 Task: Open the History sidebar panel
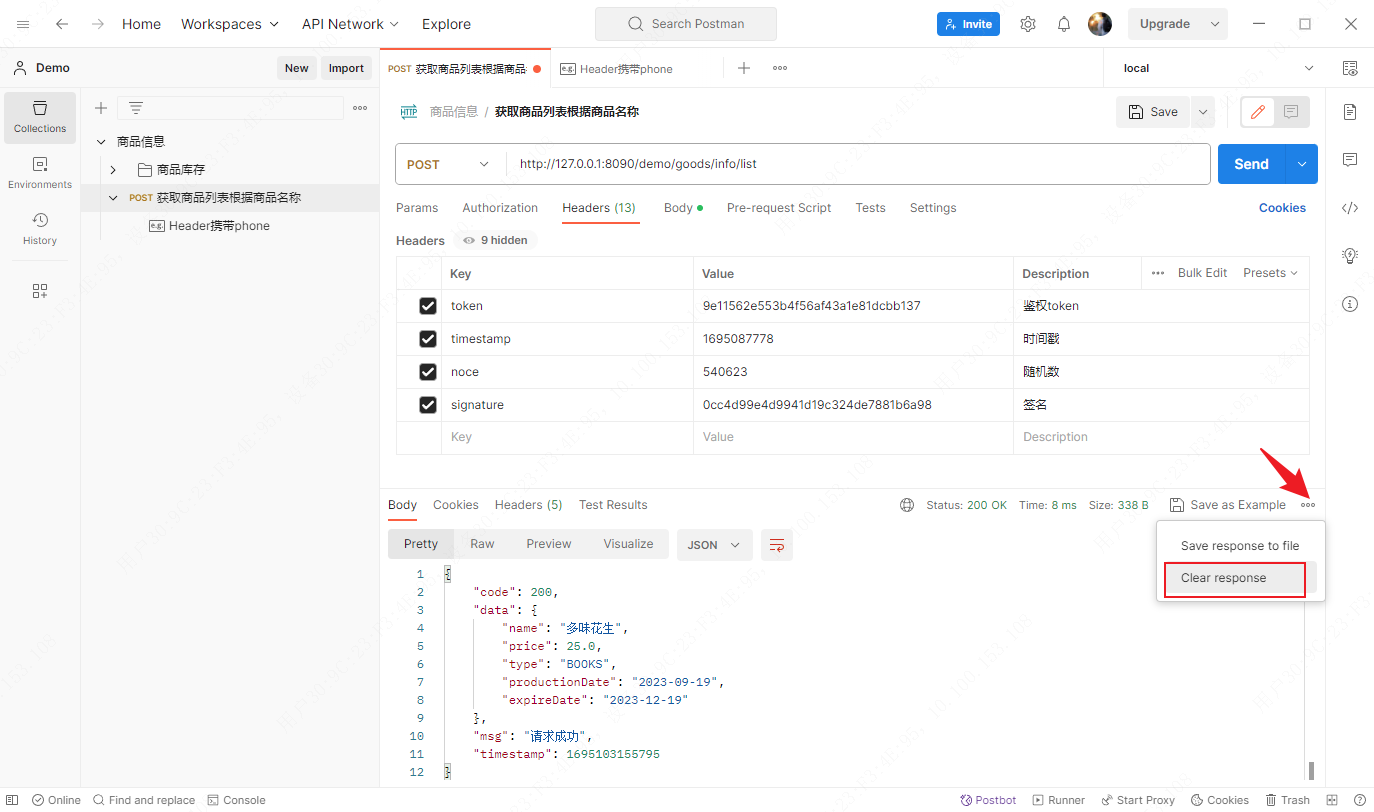click(40, 229)
